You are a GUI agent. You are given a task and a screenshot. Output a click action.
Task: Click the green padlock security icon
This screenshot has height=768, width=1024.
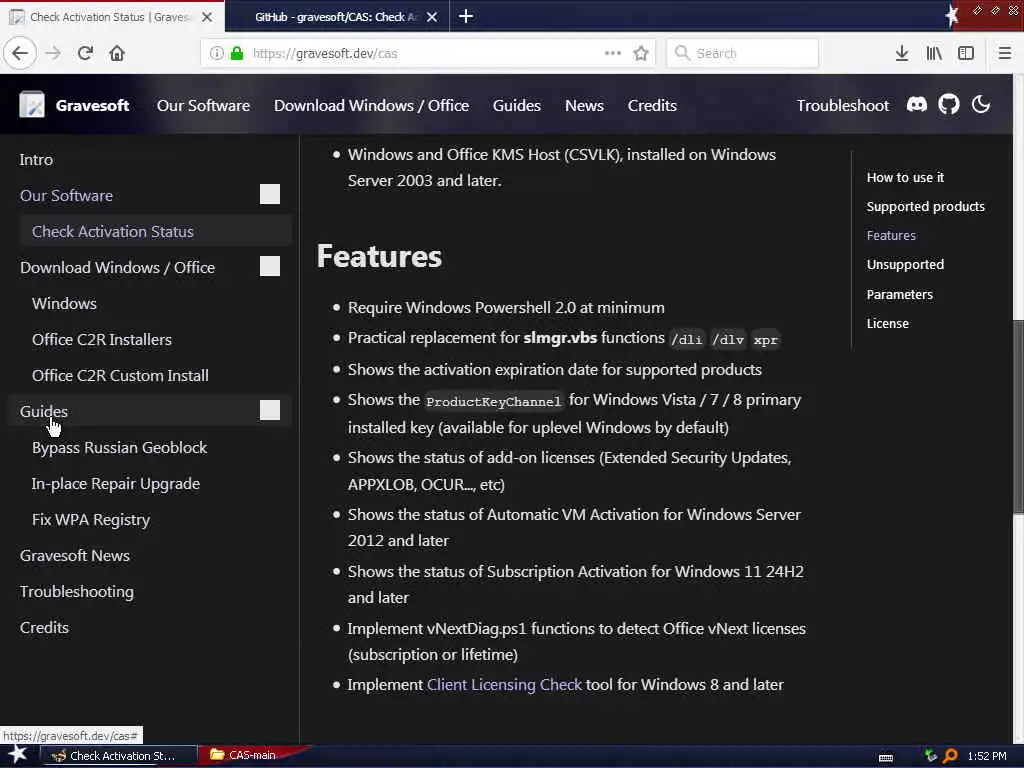click(x=237, y=53)
